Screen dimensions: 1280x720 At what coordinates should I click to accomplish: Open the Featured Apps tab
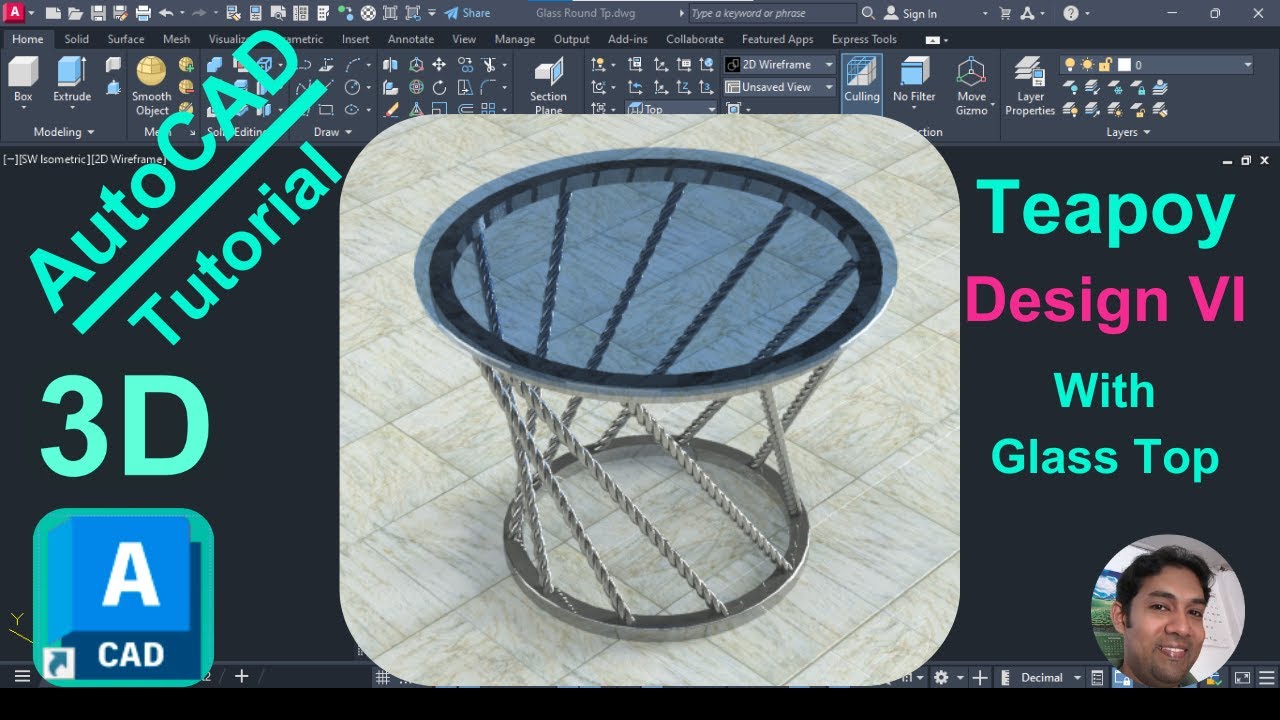pyautogui.click(x=777, y=39)
